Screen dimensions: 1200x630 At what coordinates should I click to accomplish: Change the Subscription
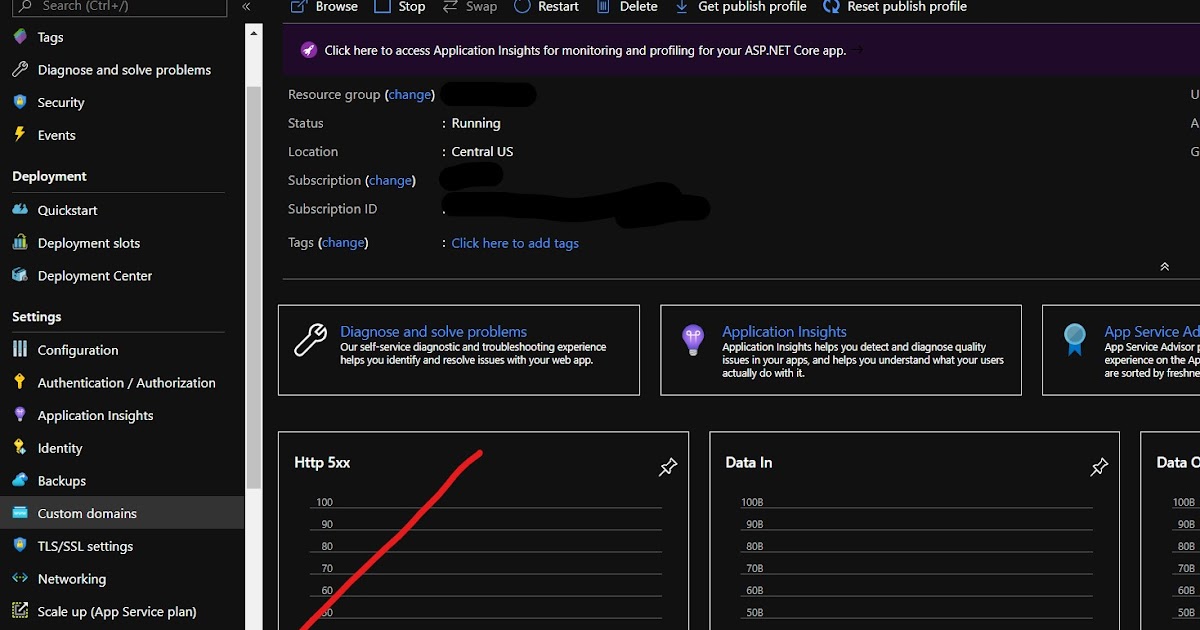point(391,180)
